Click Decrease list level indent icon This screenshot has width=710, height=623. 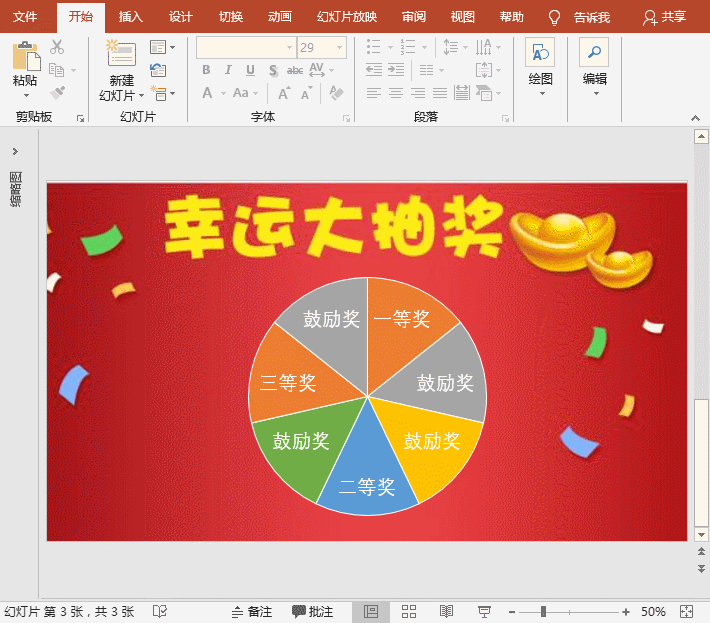pos(374,70)
